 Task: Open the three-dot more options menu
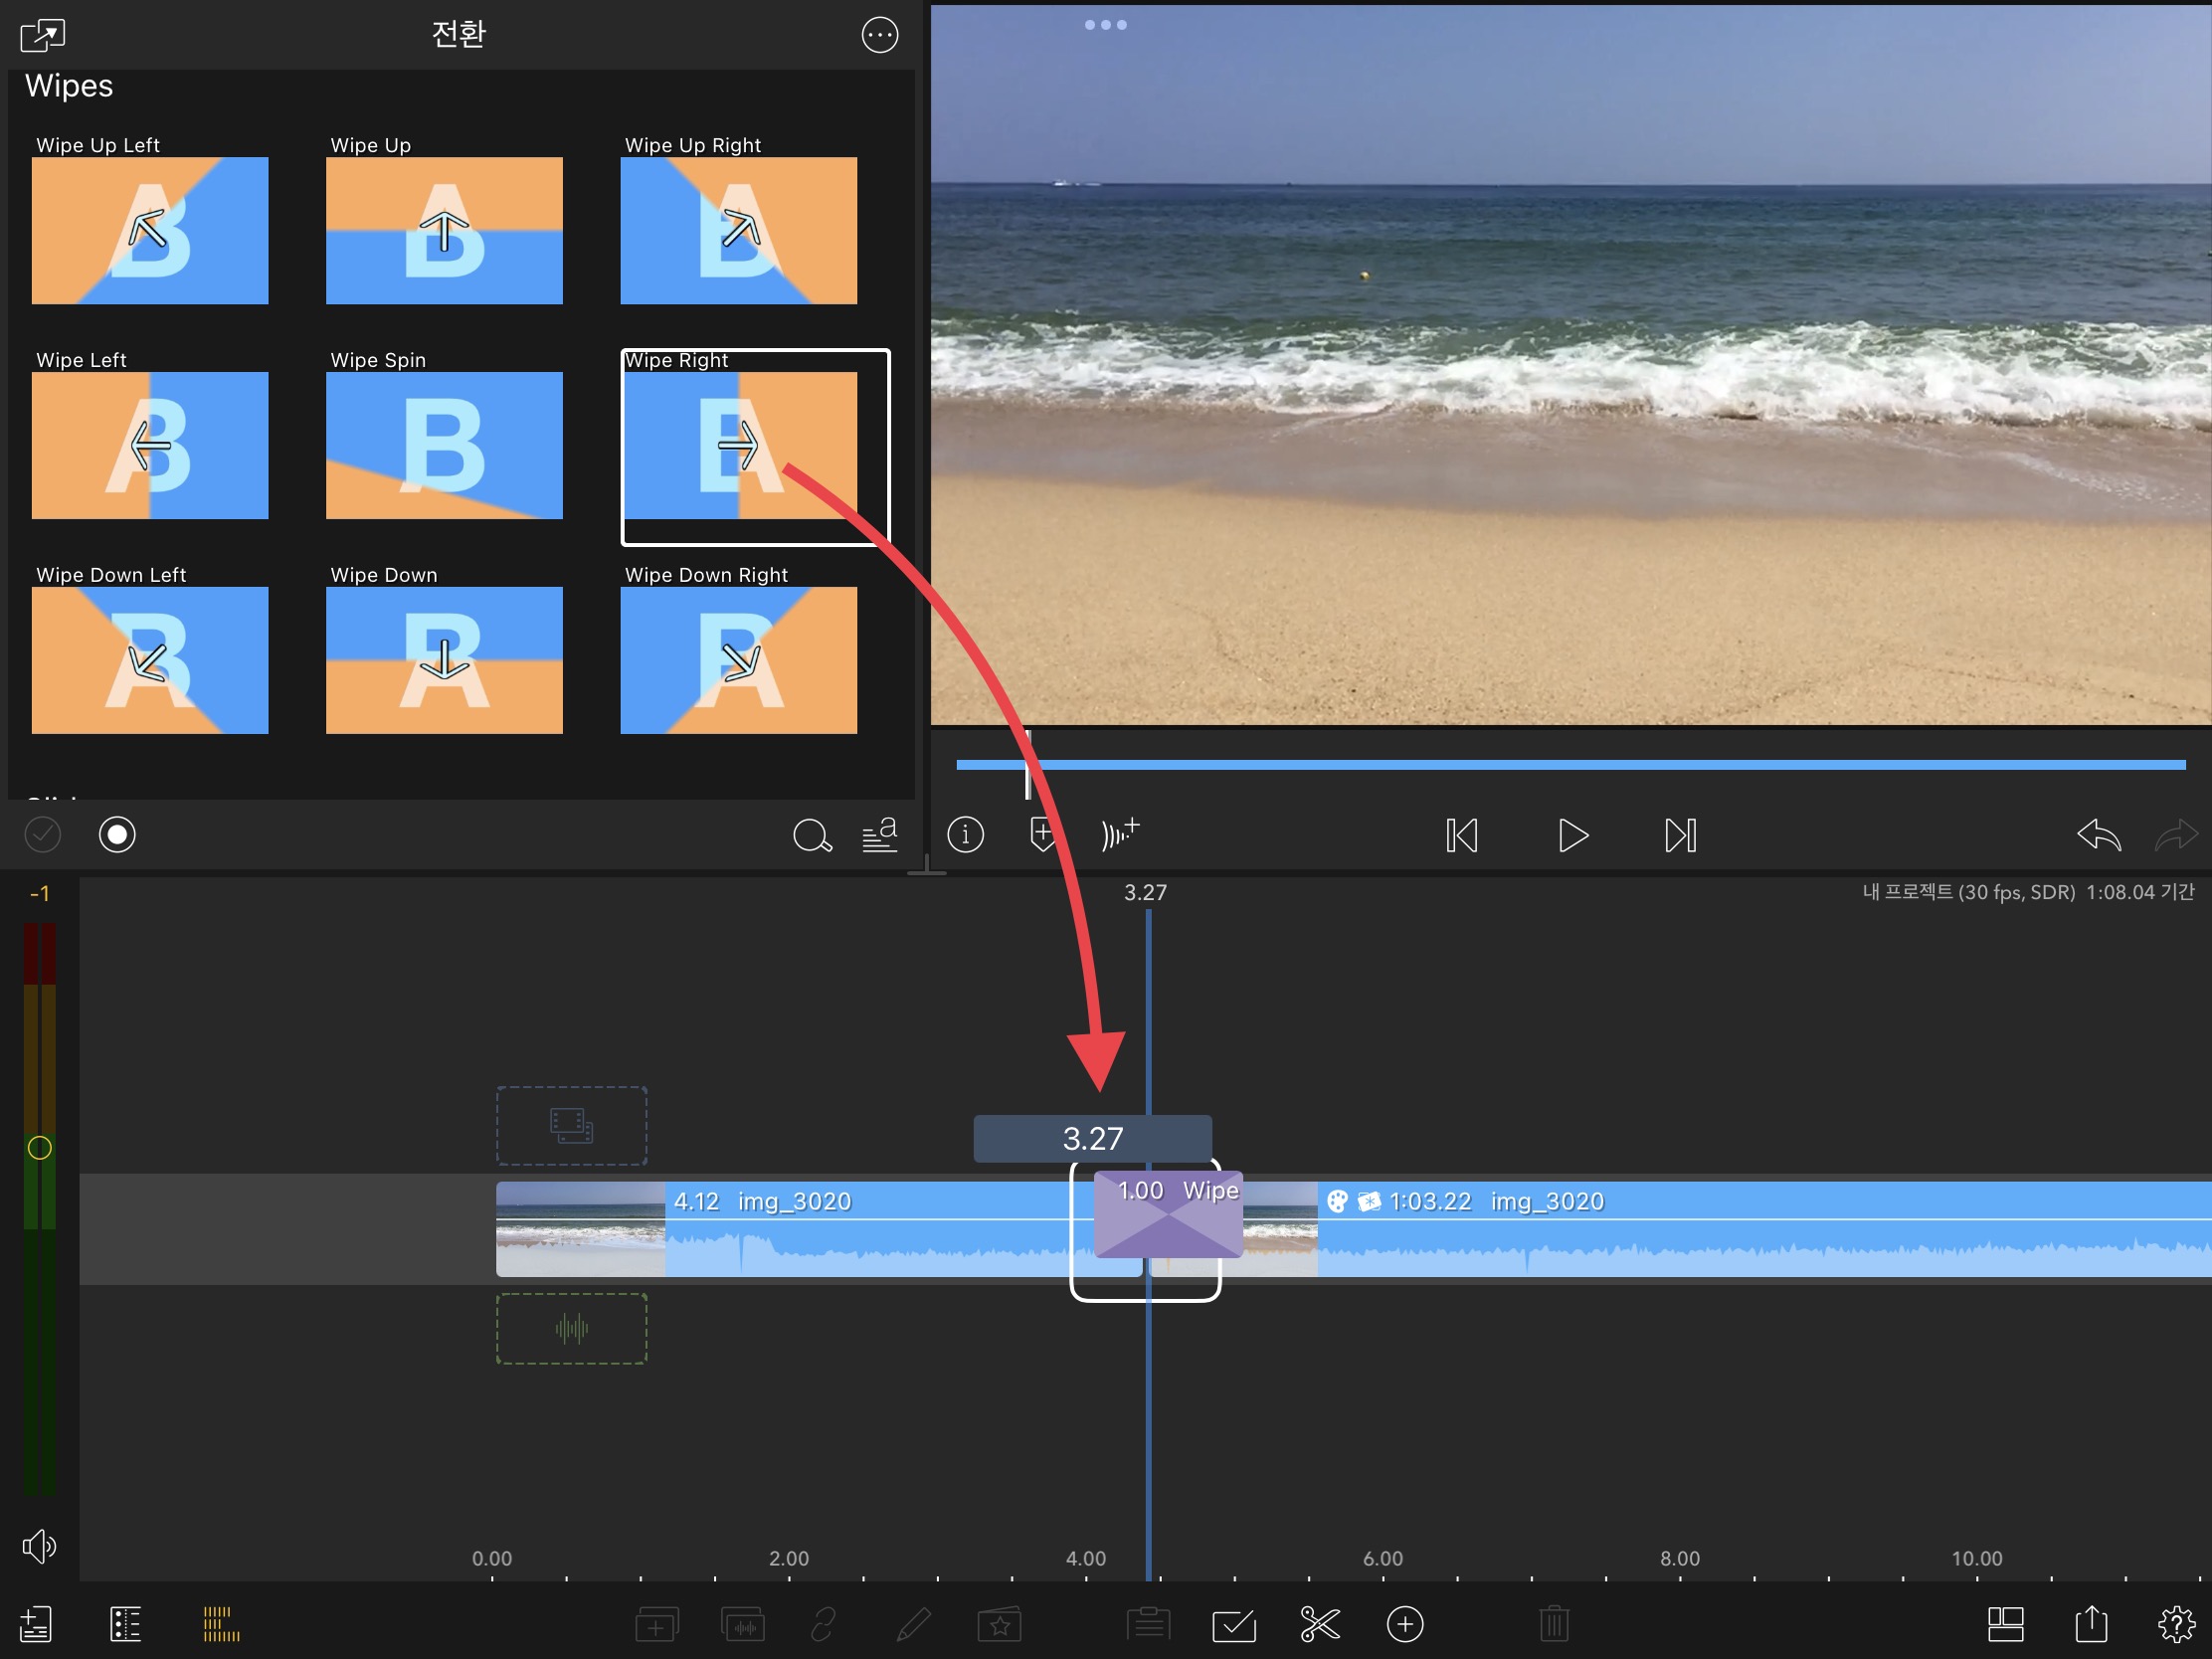[x=879, y=35]
